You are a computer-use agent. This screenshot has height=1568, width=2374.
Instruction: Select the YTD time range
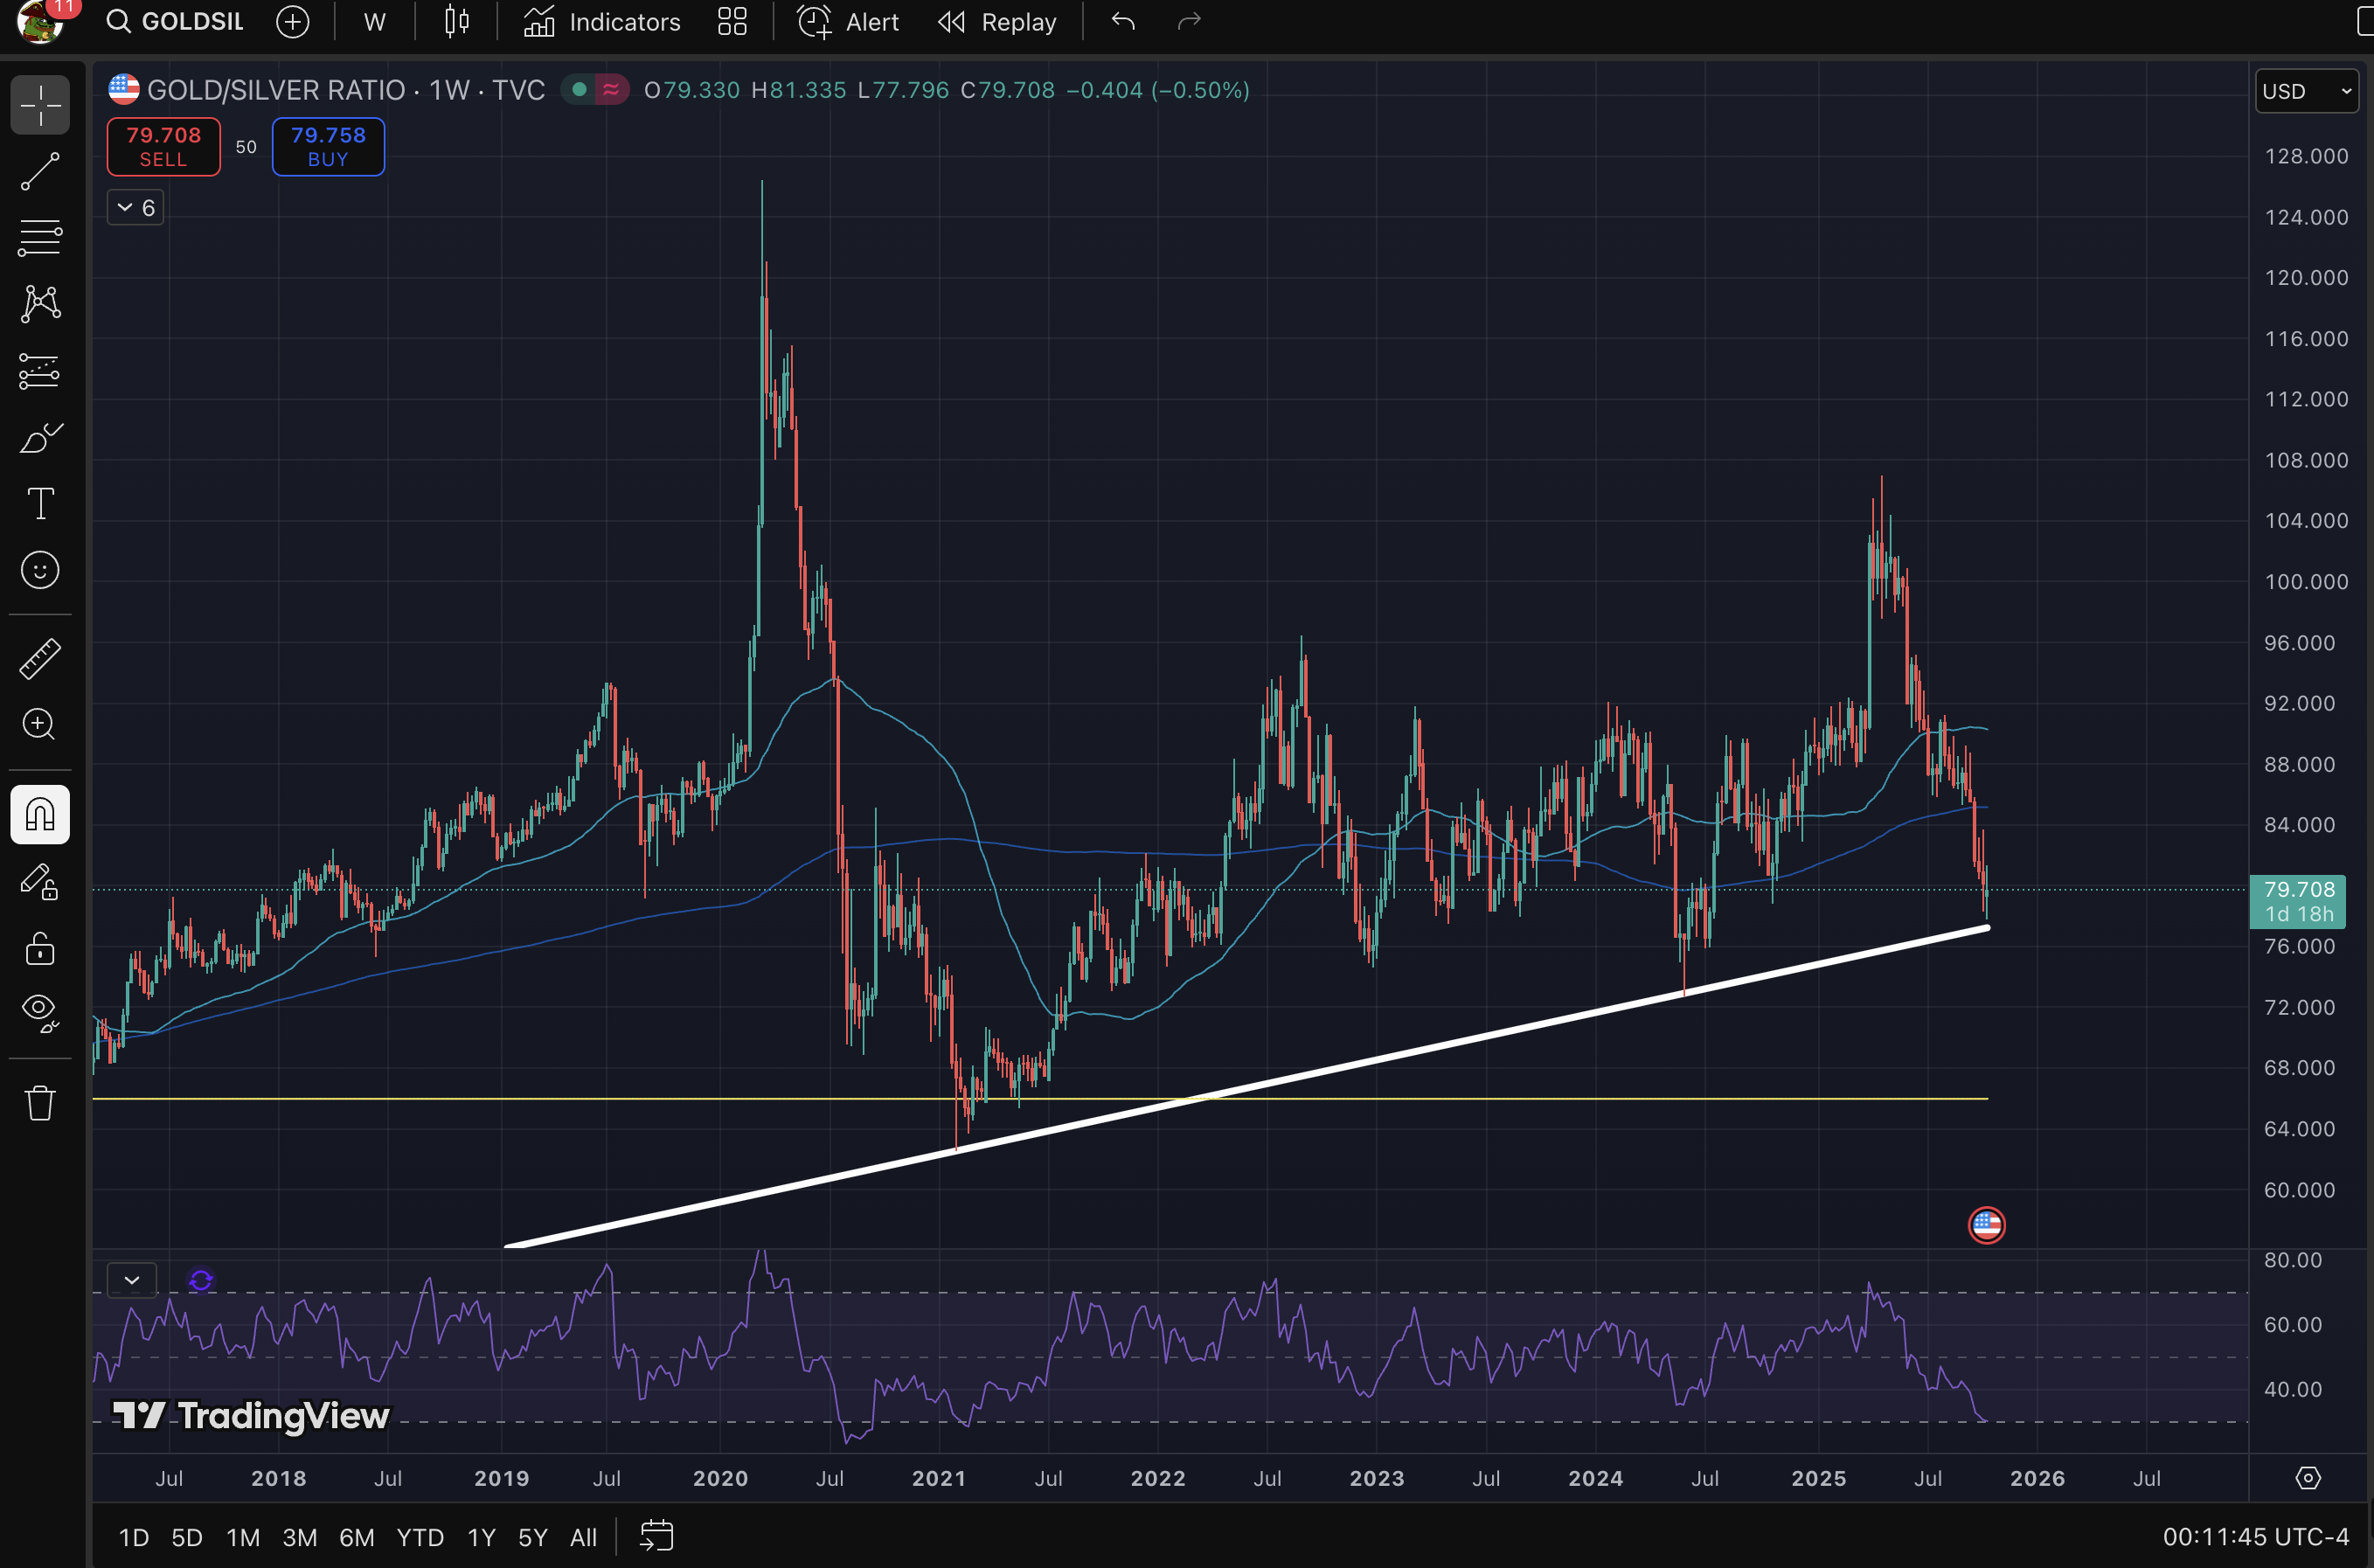pyautogui.click(x=420, y=1537)
